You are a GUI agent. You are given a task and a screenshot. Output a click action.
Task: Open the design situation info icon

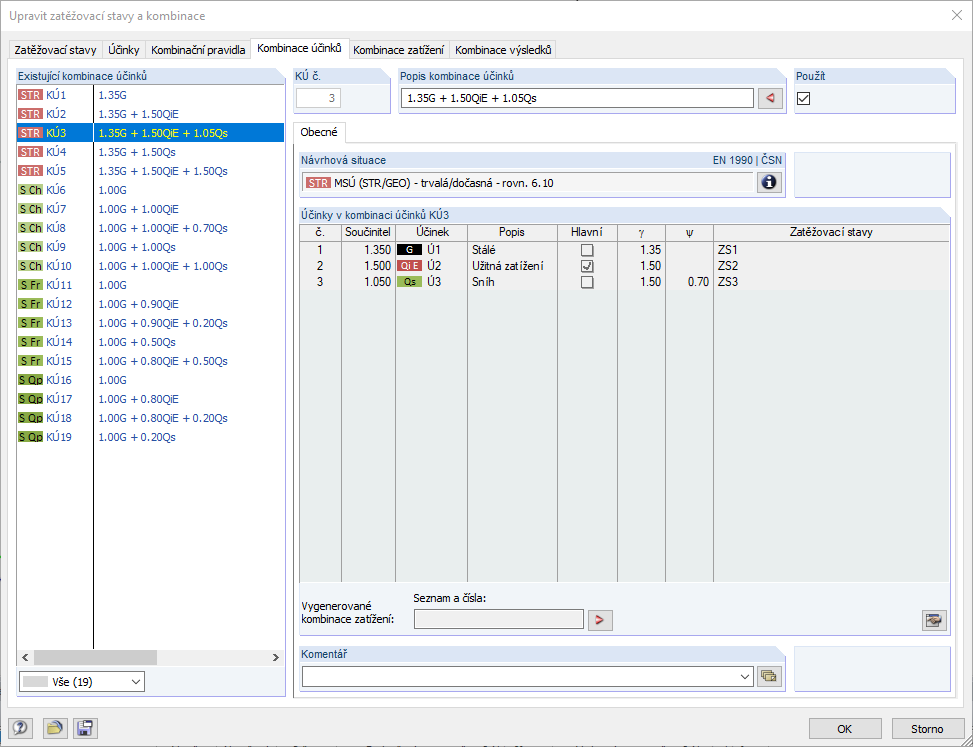coord(769,182)
